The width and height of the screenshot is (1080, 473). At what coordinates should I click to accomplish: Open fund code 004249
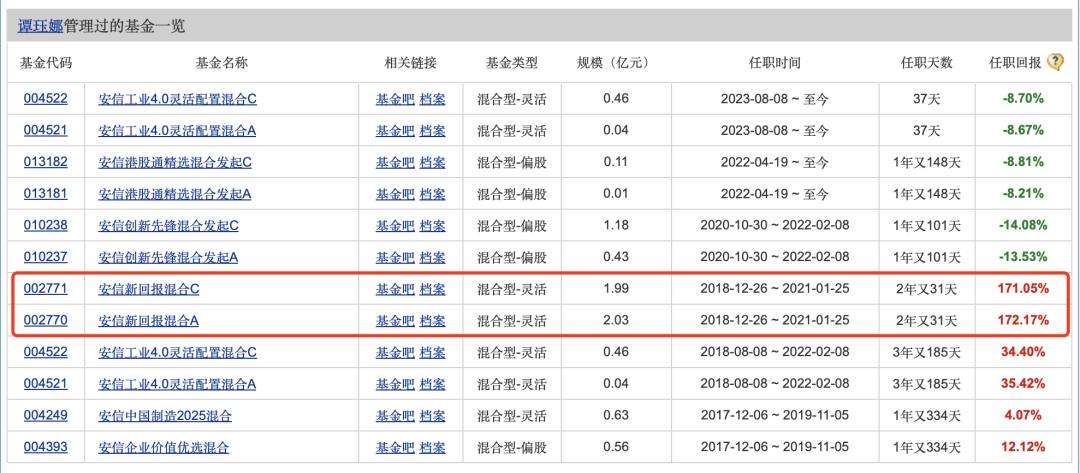(x=45, y=415)
